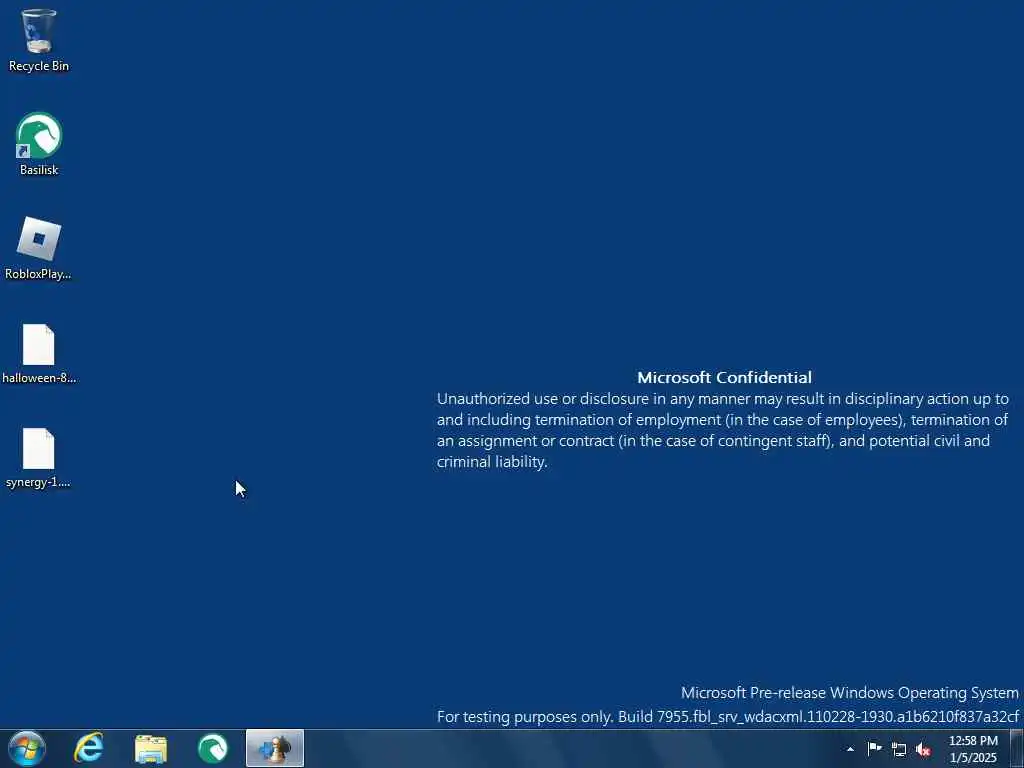Viewport: 1024px width, 768px height.
Task: Select the Recycle Bin desktop icon
Action: pyautogui.click(x=39, y=39)
